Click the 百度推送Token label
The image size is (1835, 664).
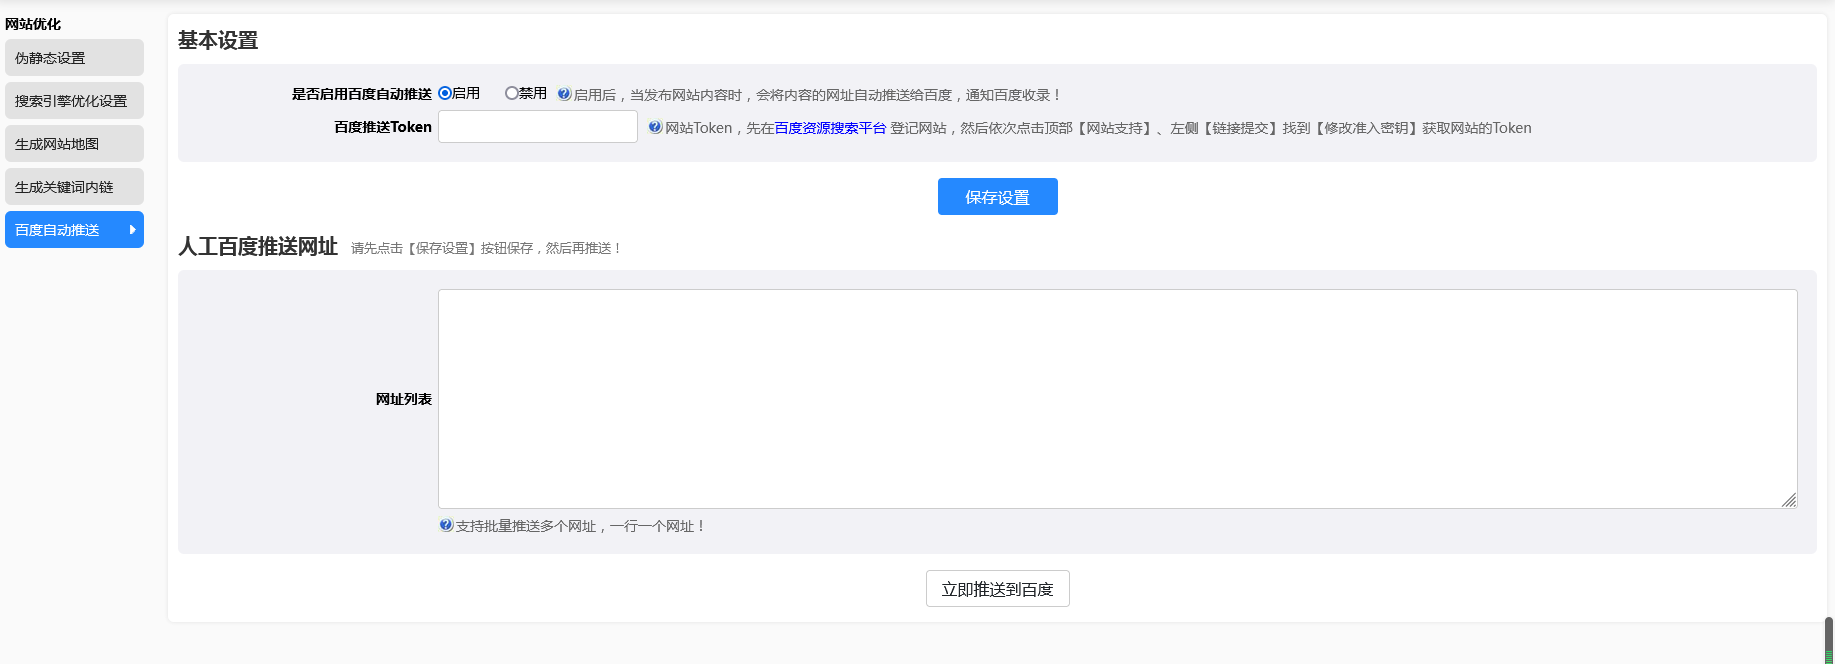point(383,127)
